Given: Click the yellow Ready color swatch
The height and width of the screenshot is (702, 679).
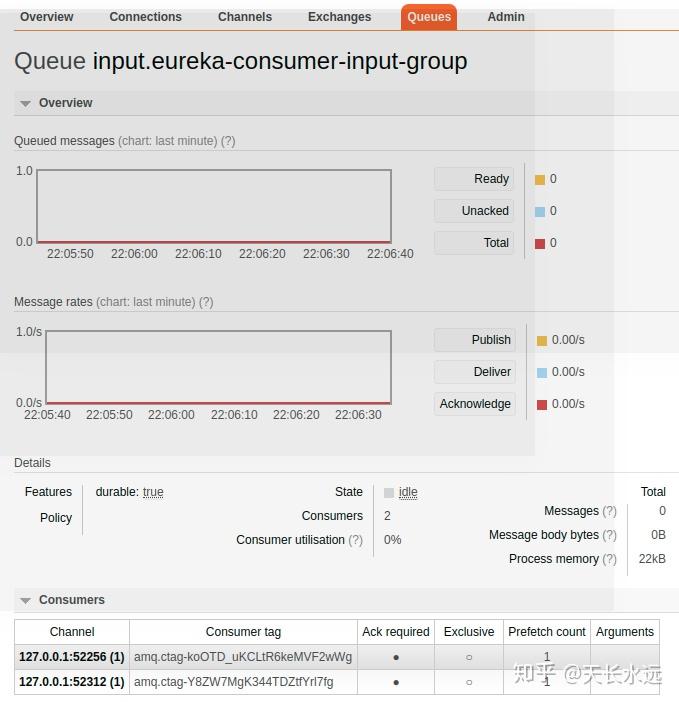Looking at the screenshot, I should pyautogui.click(x=540, y=180).
